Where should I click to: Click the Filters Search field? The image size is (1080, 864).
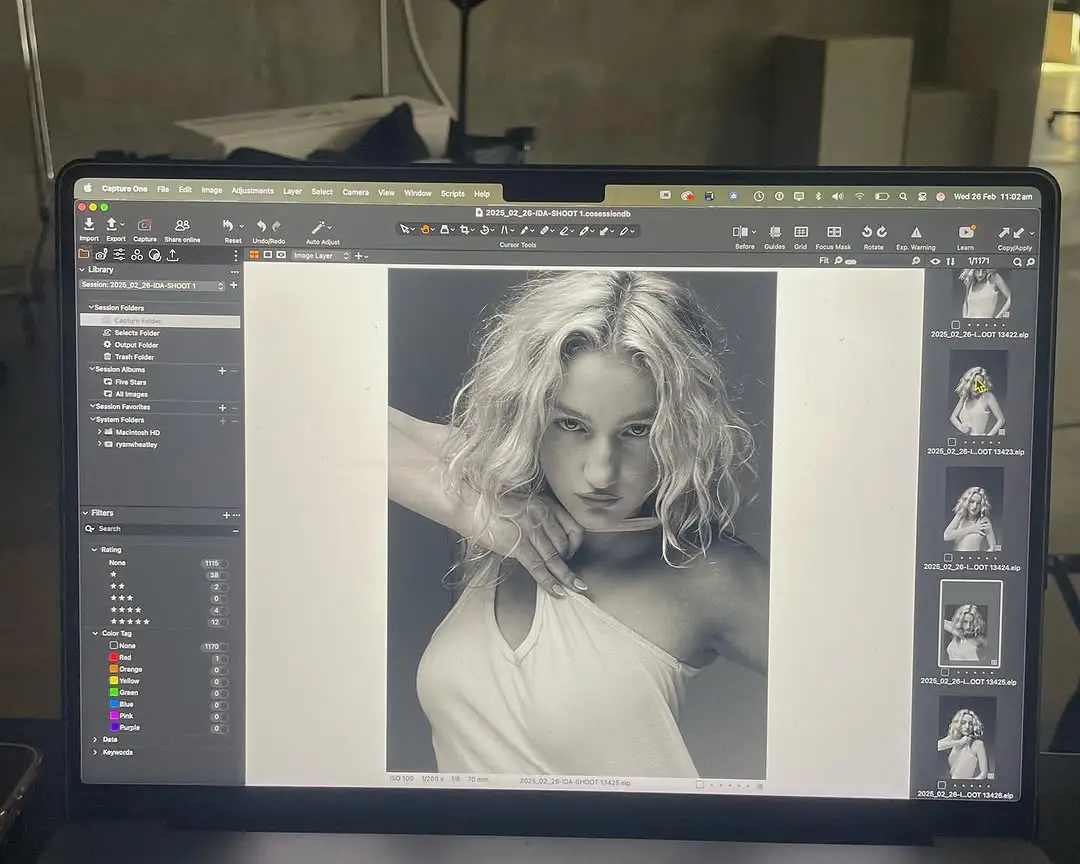pyautogui.click(x=161, y=529)
